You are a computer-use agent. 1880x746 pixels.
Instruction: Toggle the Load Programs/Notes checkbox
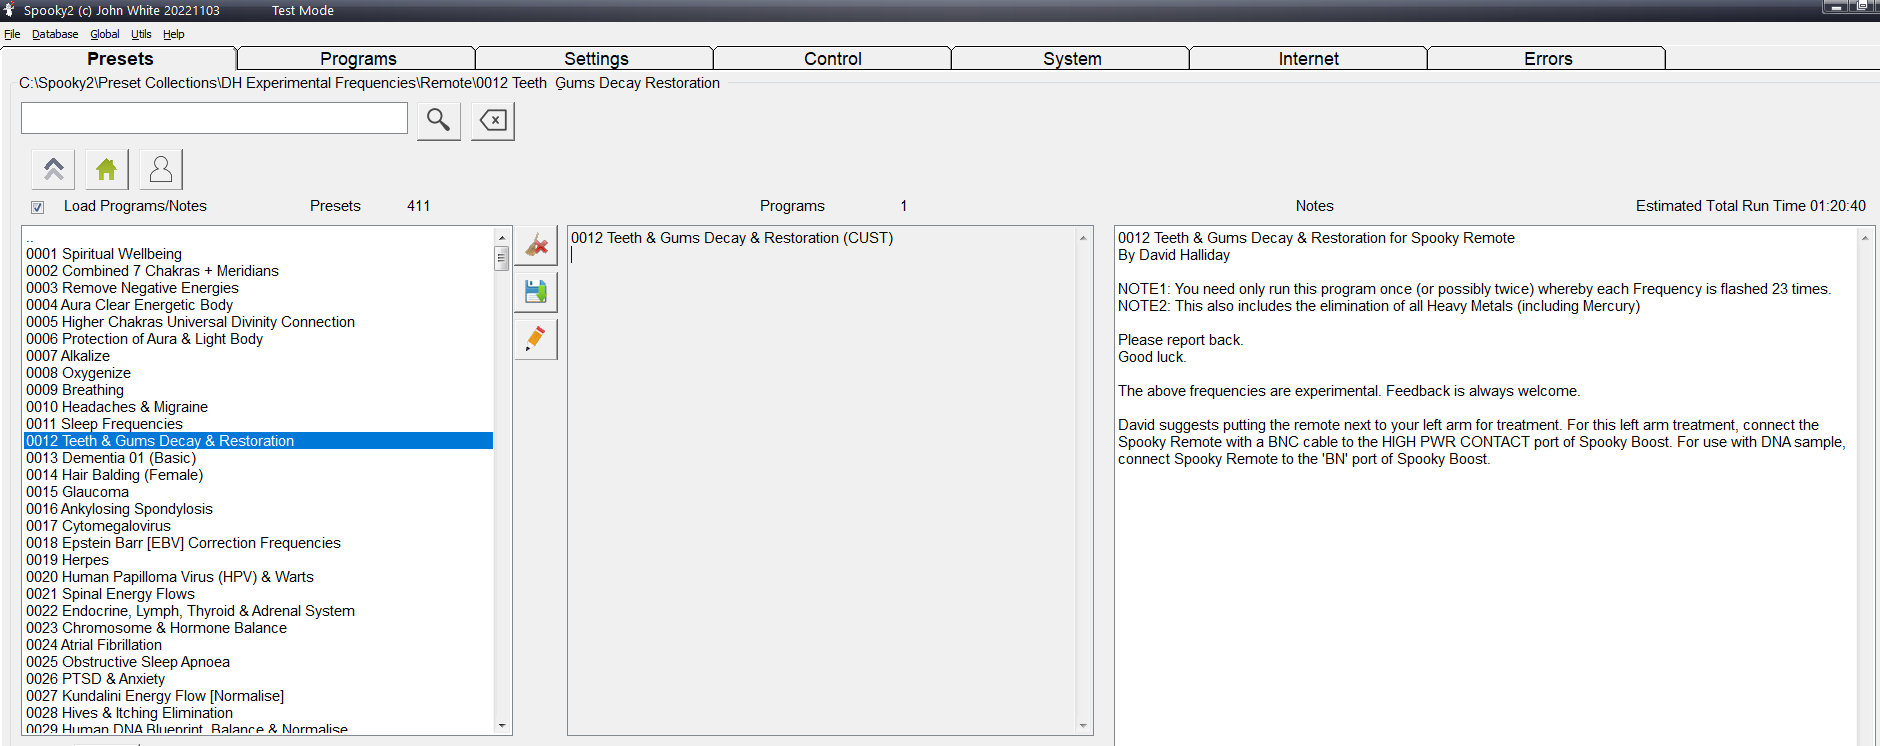click(37, 207)
